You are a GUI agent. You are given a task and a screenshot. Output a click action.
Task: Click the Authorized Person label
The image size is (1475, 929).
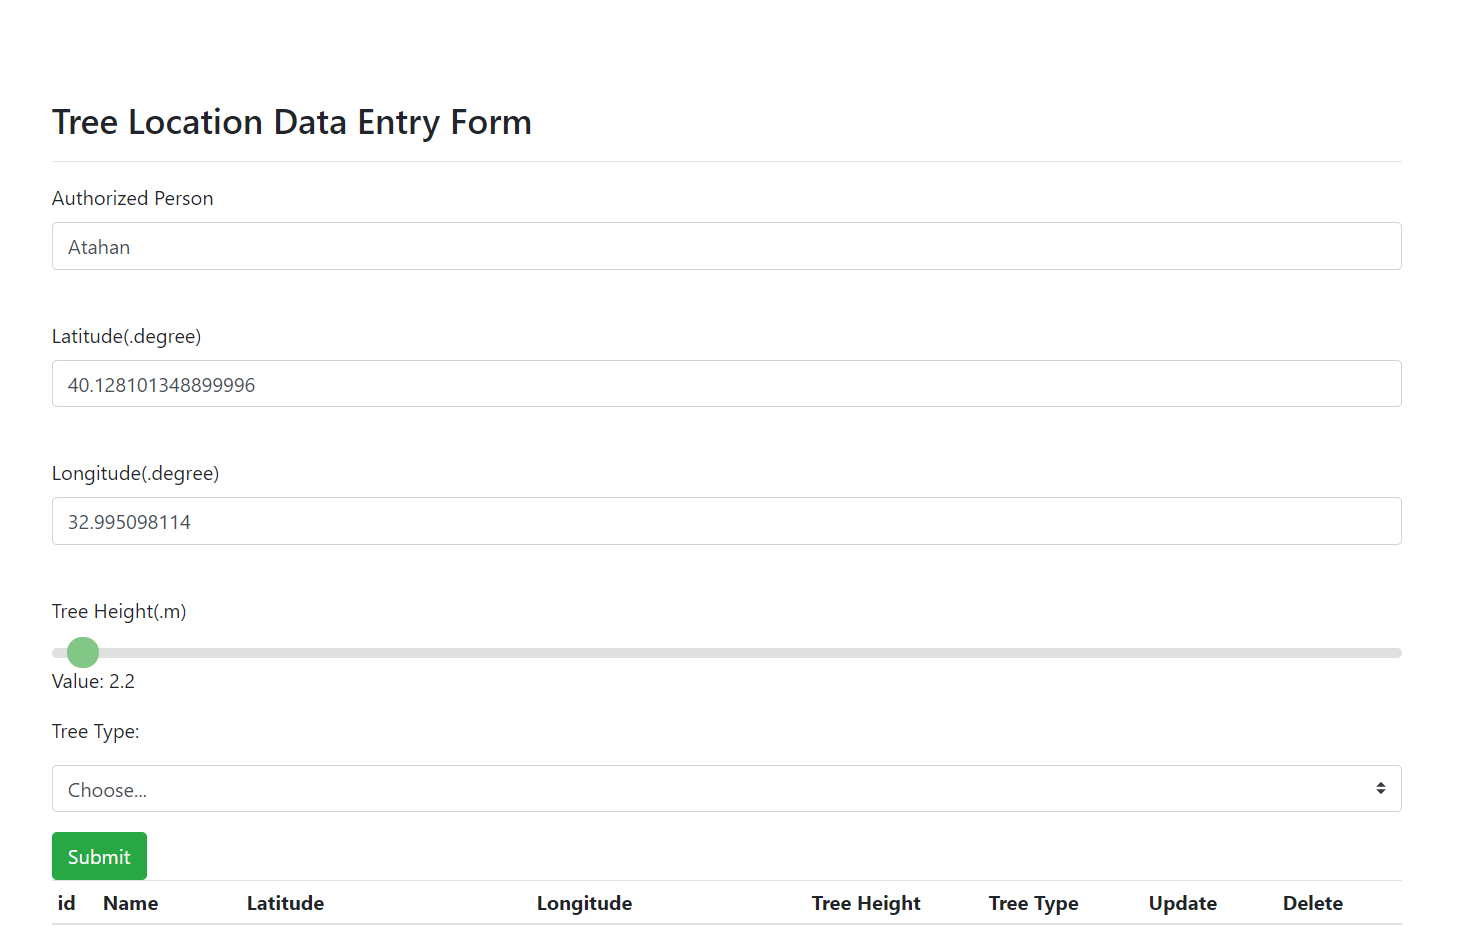tap(132, 198)
